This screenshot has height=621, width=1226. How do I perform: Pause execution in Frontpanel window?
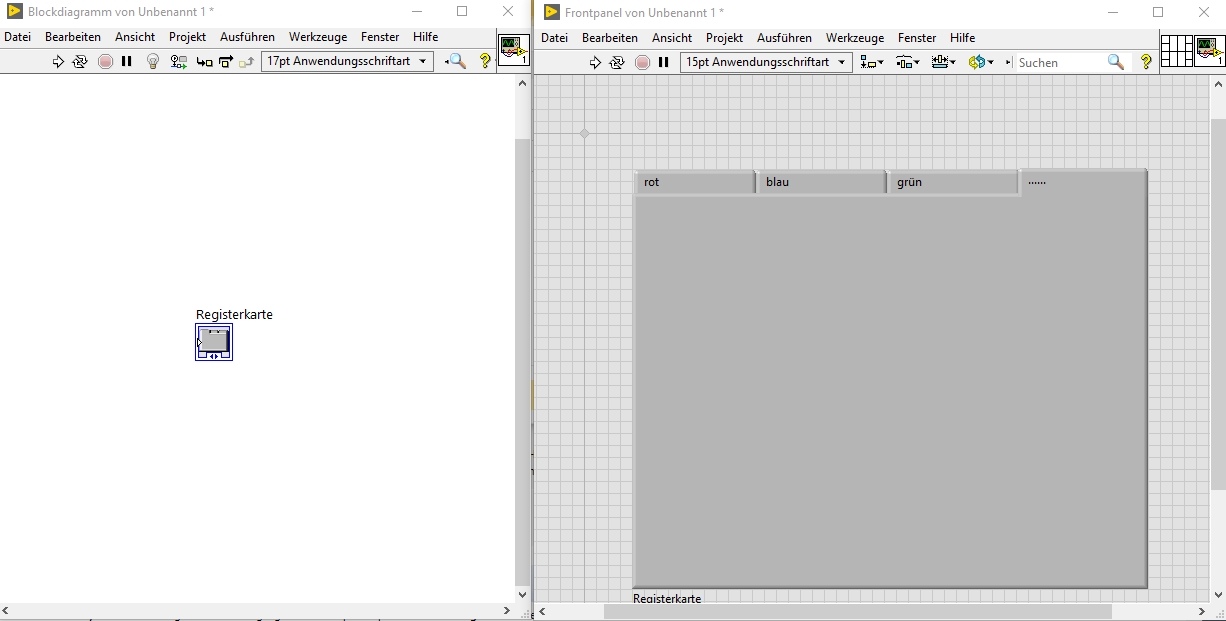[664, 62]
